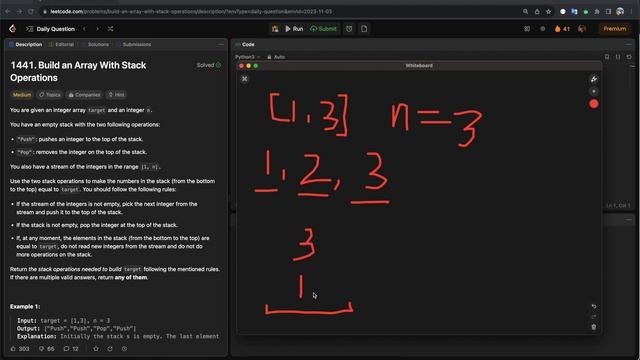This screenshot has height=360, width=640.
Task: Open the layout icon in top right
Action: [527, 29]
